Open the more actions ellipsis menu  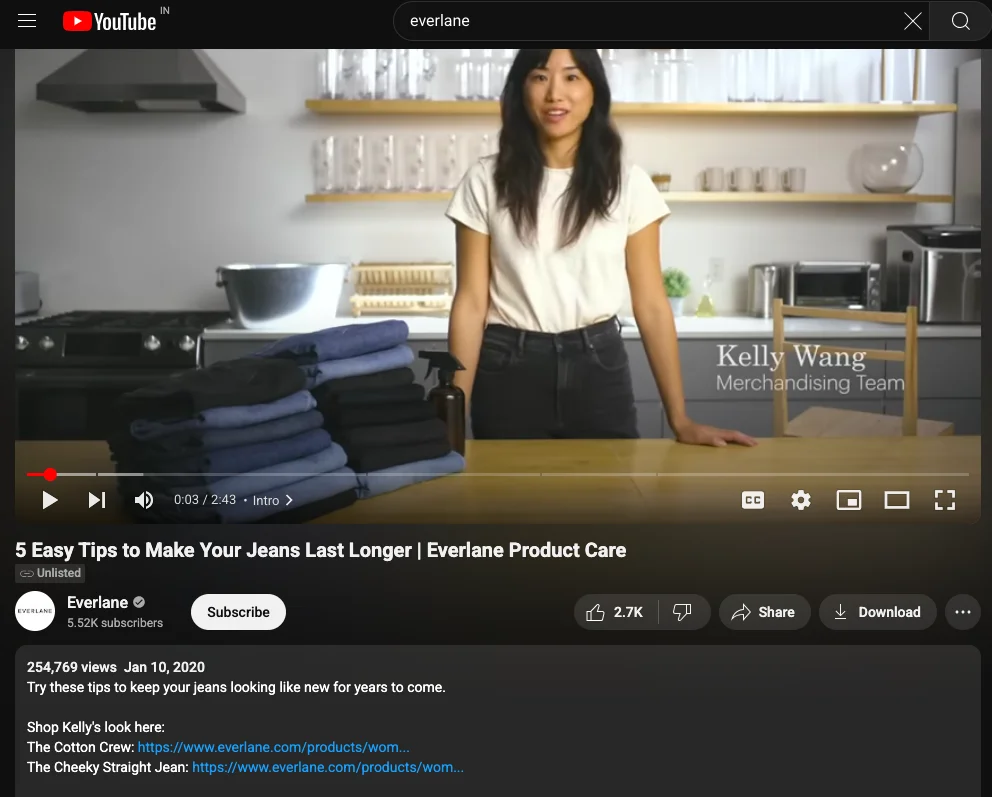pos(963,612)
